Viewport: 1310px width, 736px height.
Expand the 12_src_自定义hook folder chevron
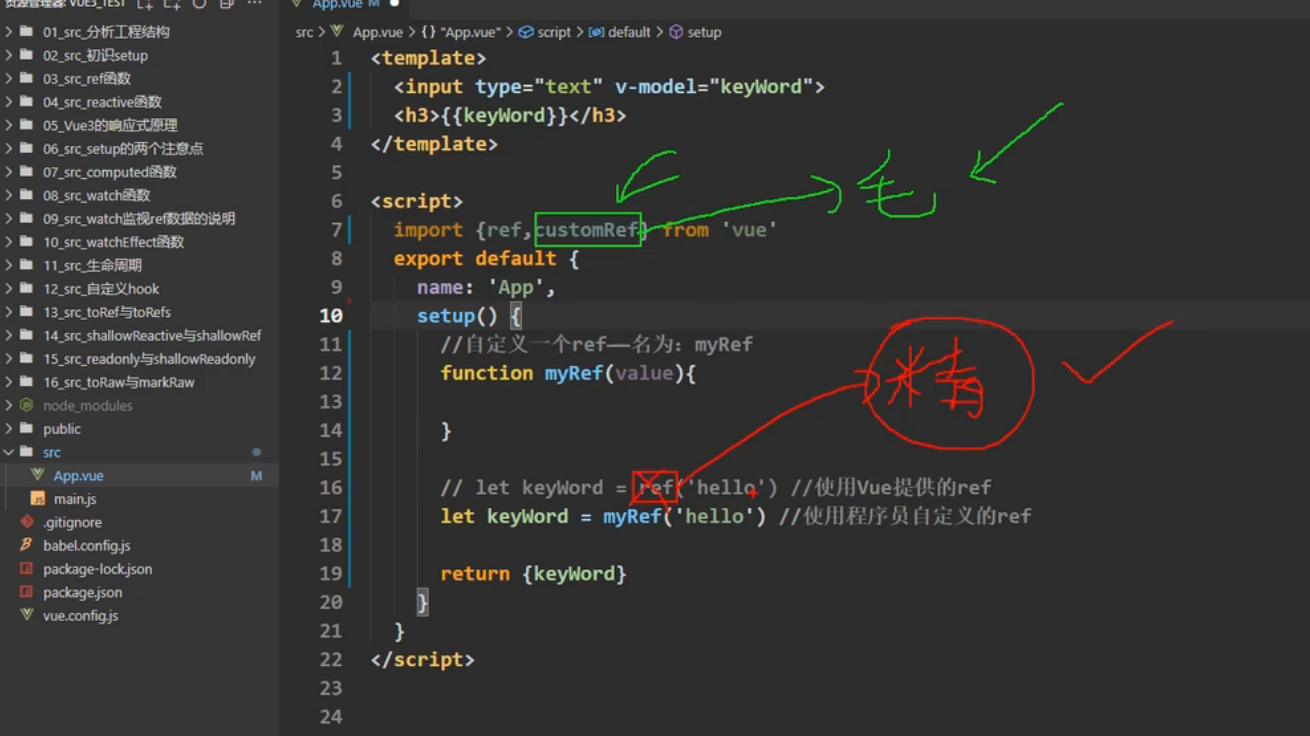[9, 289]
